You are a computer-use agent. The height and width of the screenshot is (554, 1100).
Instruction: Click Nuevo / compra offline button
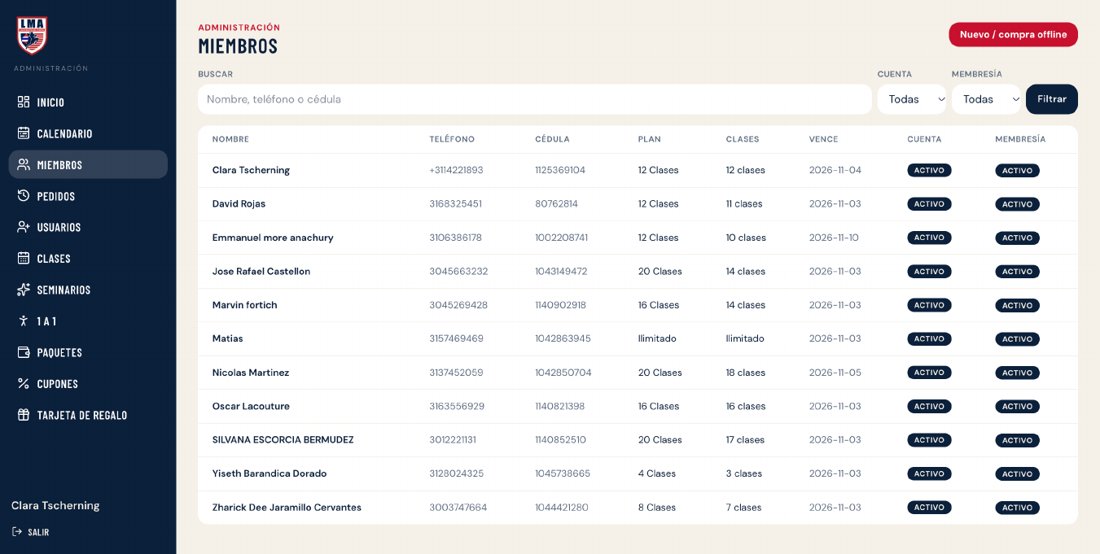[1013, 34]
